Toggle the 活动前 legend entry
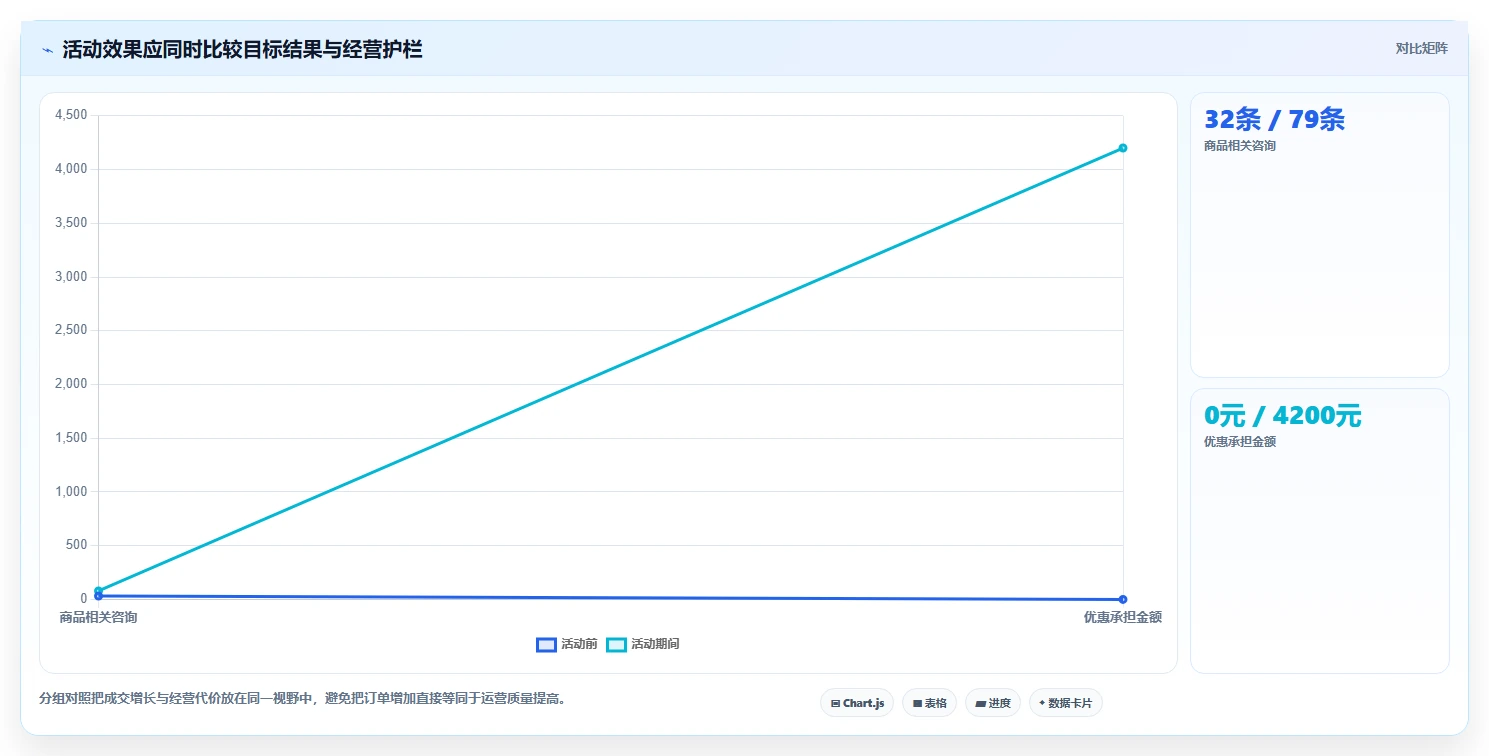The height and width of the screenshot is (756, 1489). click(567, 644)
